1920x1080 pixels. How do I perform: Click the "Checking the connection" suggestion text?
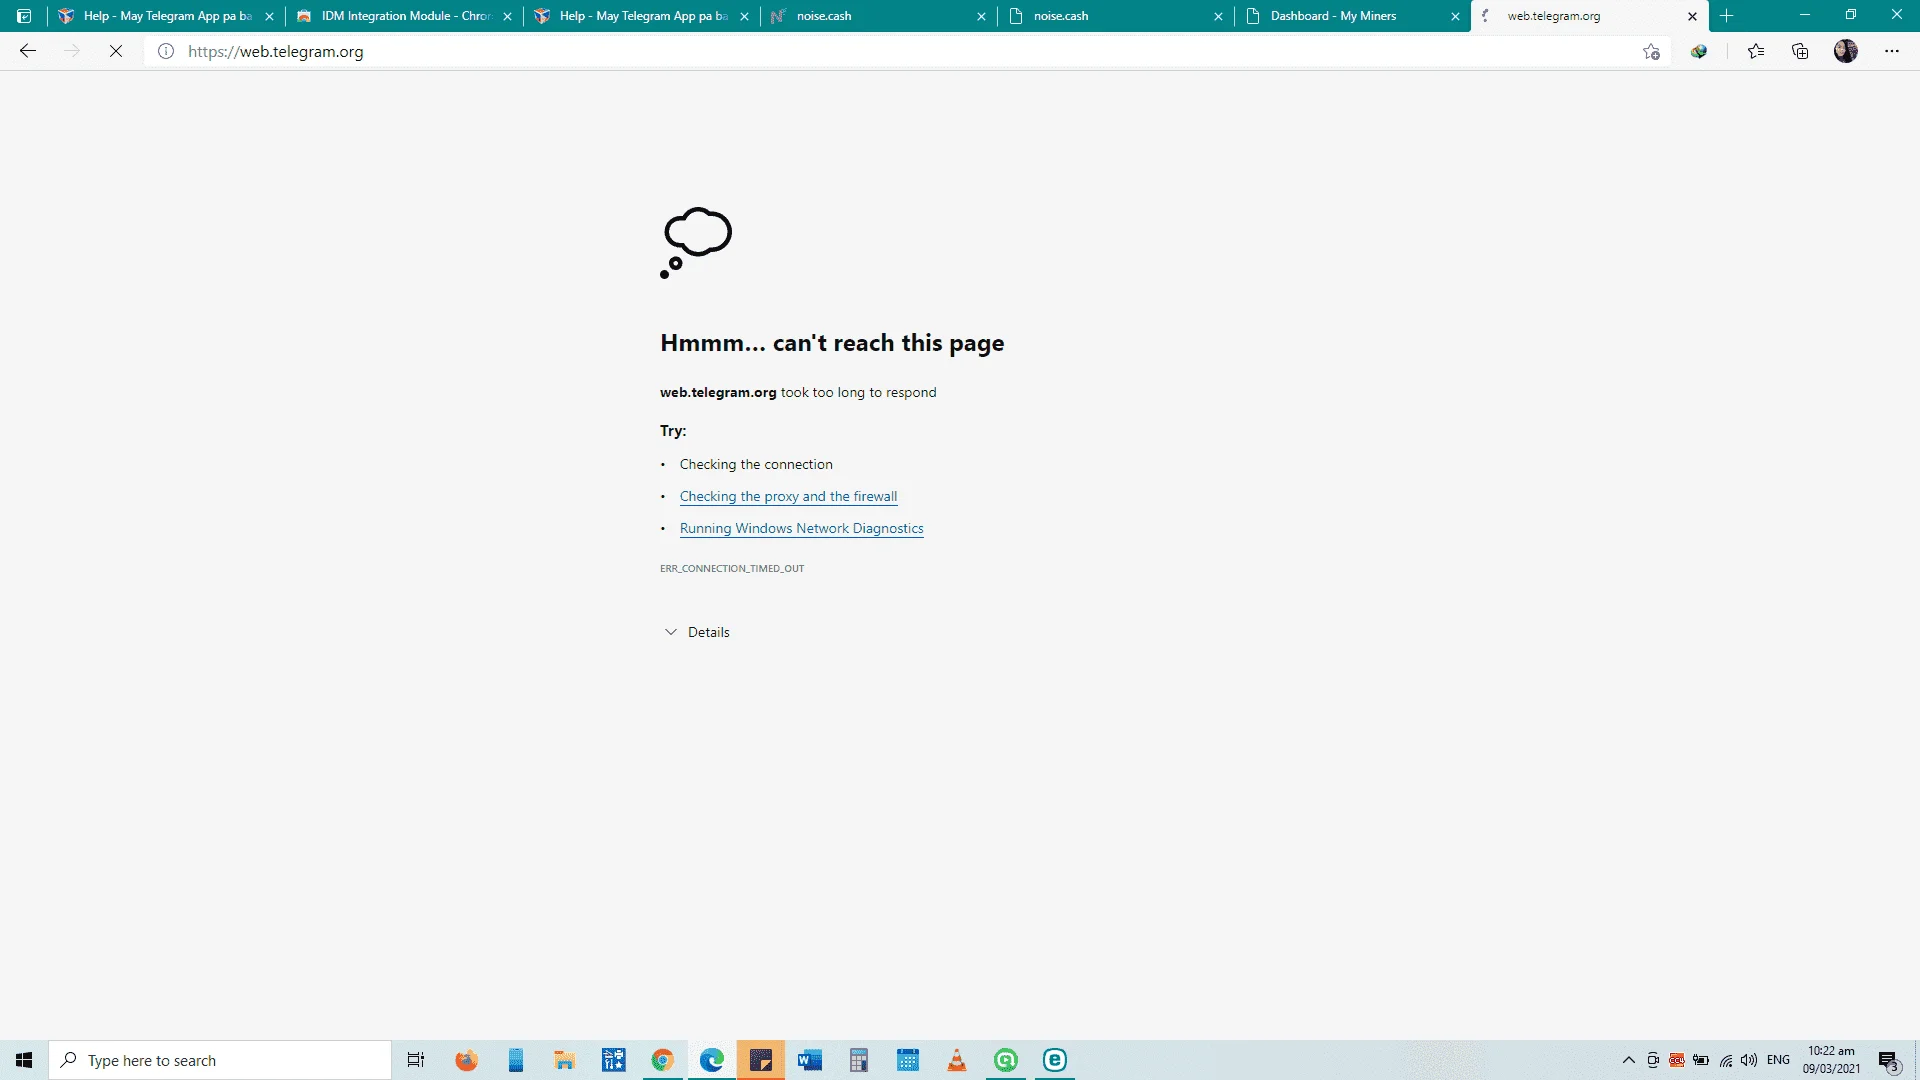(x=756, y=464)
